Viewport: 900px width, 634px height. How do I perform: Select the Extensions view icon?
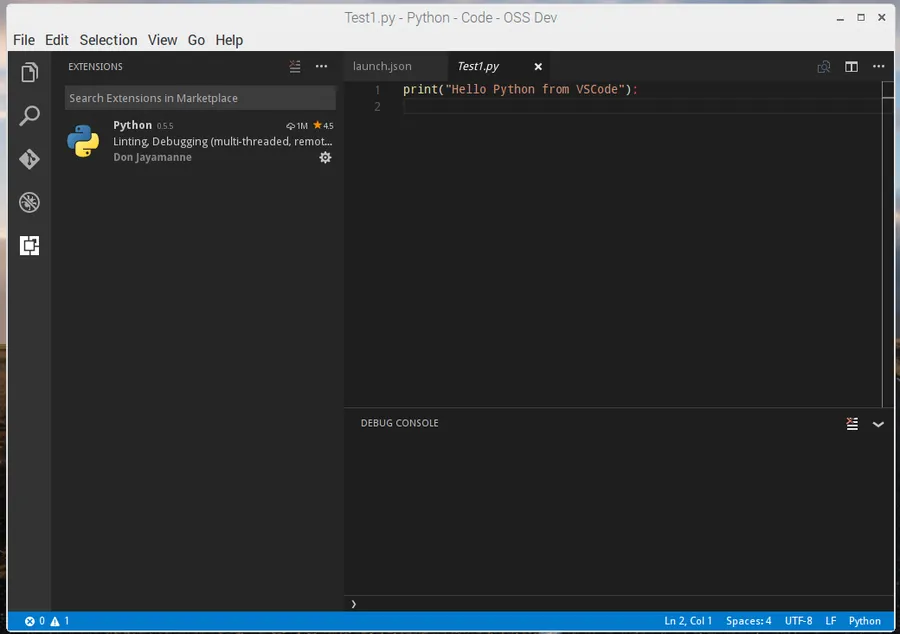pyautogui.click(x=29, y=246)
